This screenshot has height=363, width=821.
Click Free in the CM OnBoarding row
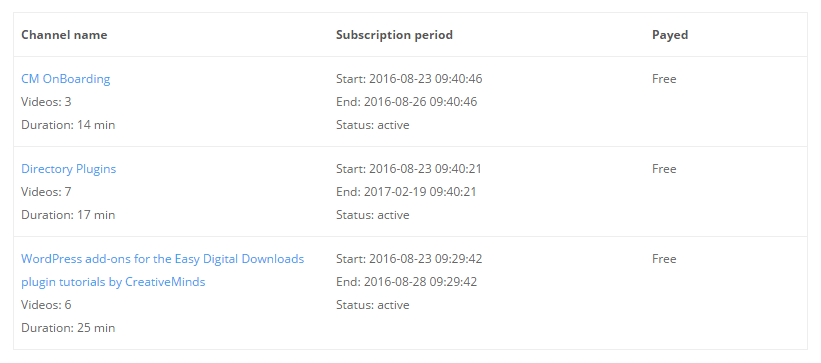pyautogui.click(x=664, y=79)
